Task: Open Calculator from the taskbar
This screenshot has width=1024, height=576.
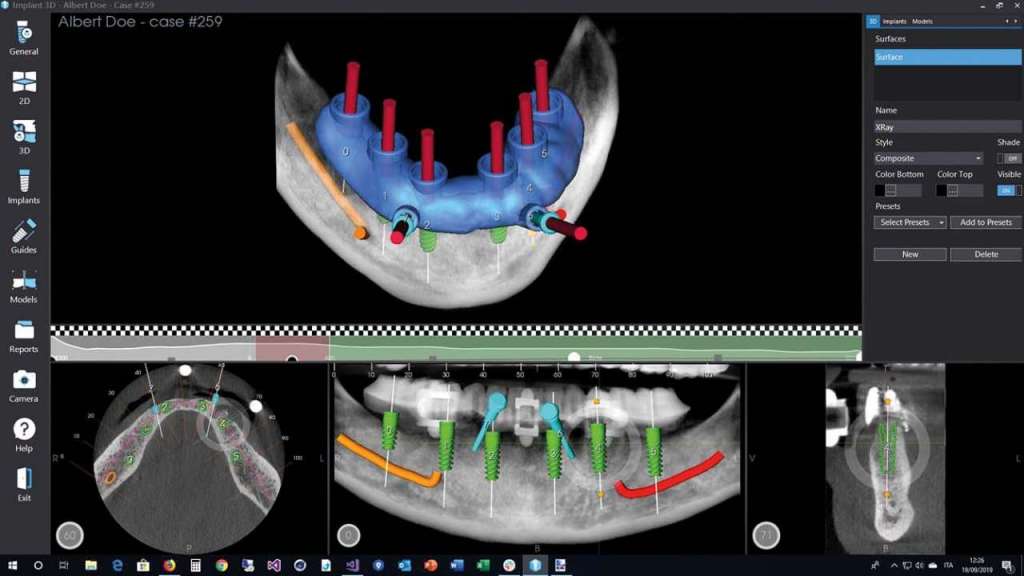Action: tap(195, 566)
